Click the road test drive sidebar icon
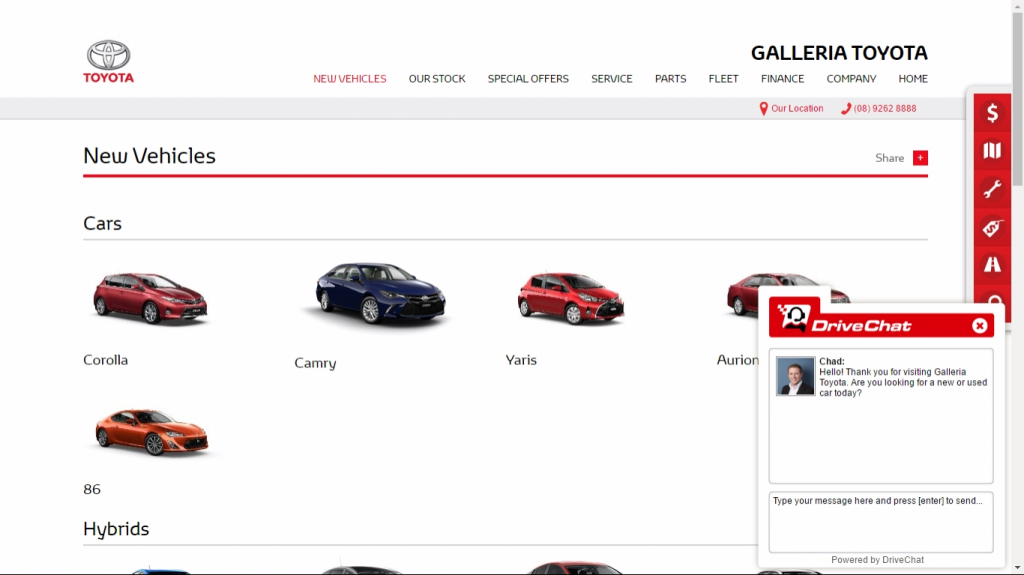This screenshot has width=1024, height=575. [x=992, y=265]
